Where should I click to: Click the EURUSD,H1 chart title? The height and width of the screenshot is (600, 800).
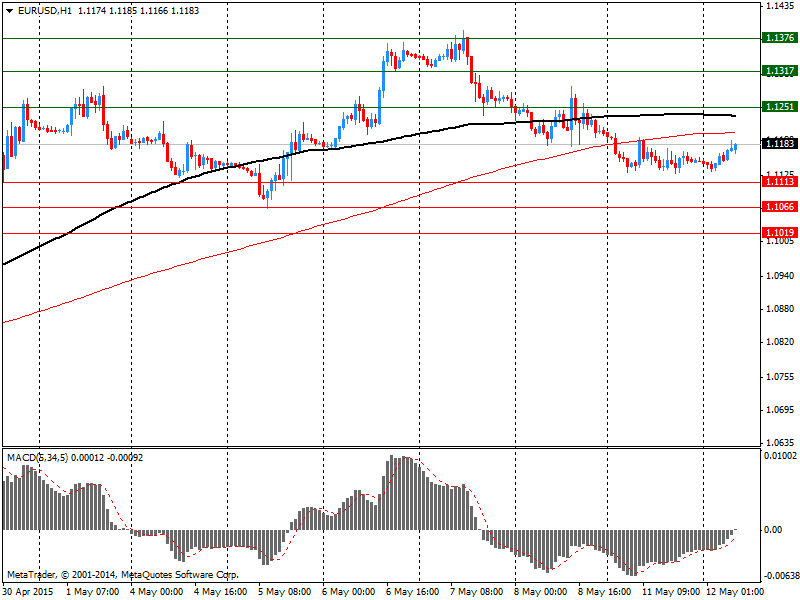(x=45, y=11)
